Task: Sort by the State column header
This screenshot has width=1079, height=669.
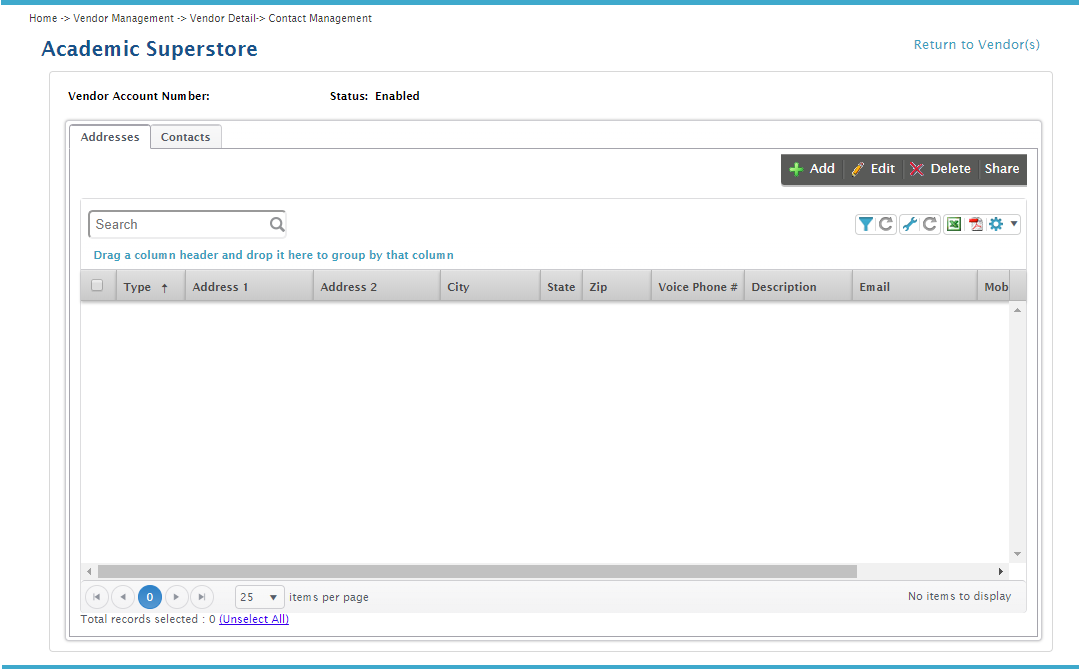Action: tap(561, 287)
